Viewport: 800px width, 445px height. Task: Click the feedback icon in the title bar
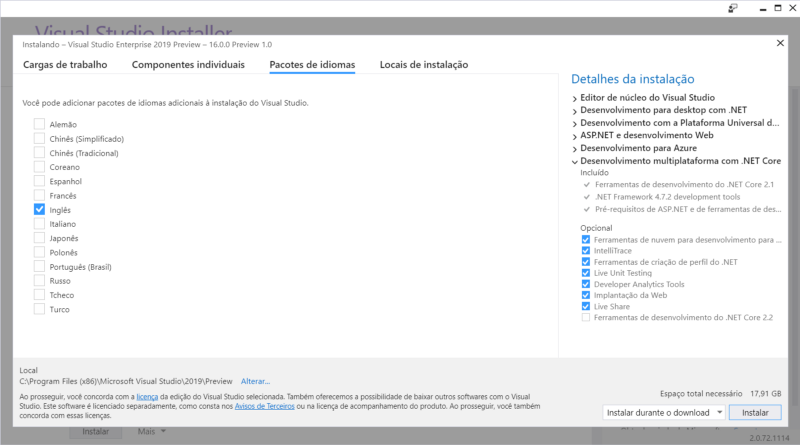[x=733, y=8]
